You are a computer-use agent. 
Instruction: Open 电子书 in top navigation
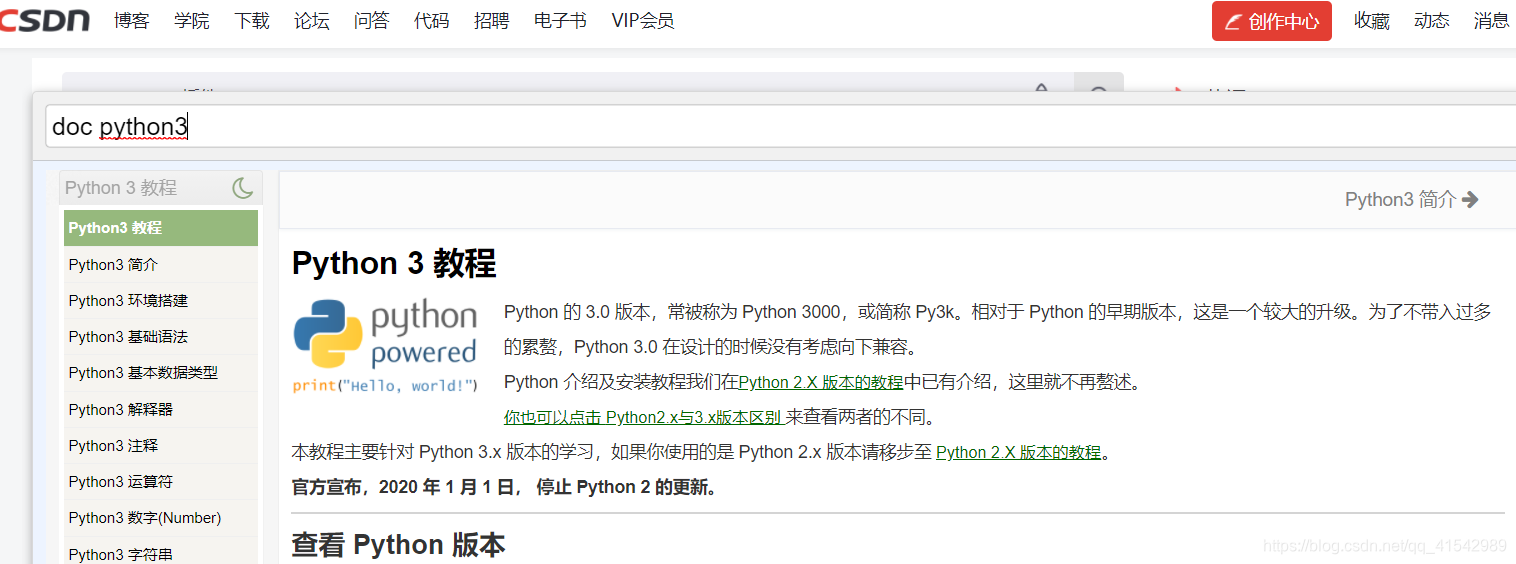pyautogui.click(x=561, y=21)
